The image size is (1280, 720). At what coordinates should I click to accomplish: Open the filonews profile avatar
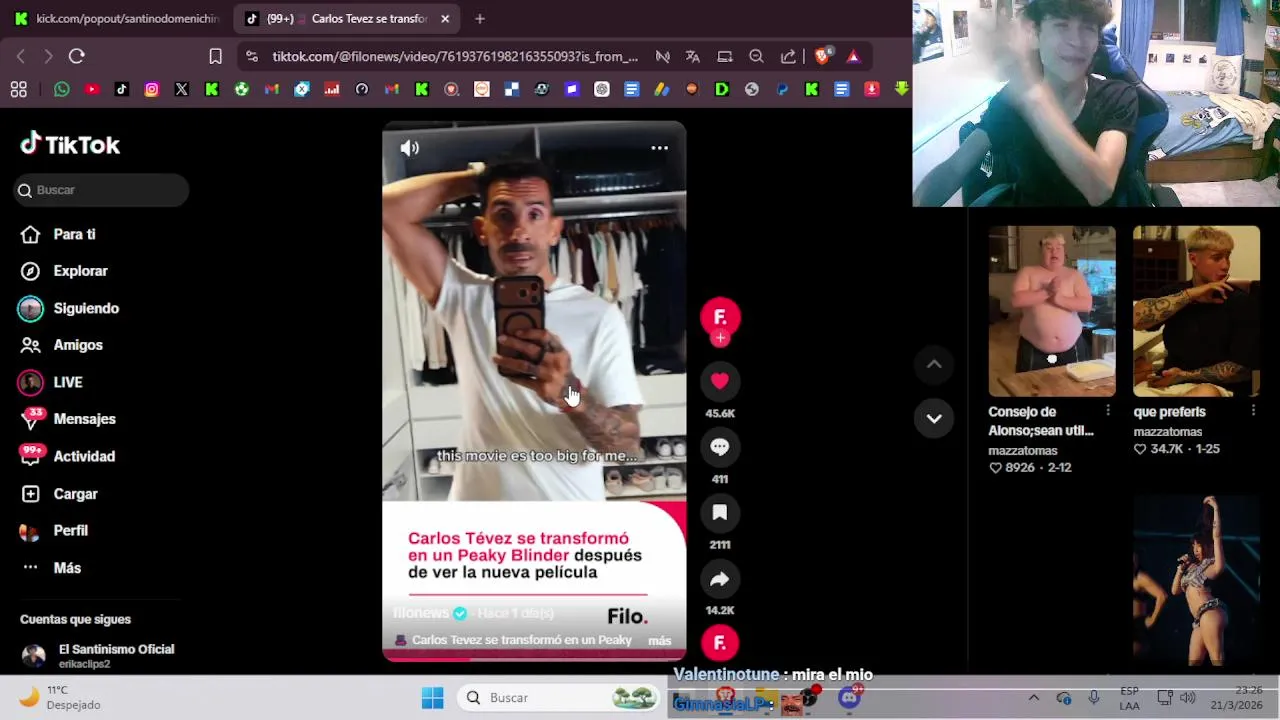(x=720, y=317)
